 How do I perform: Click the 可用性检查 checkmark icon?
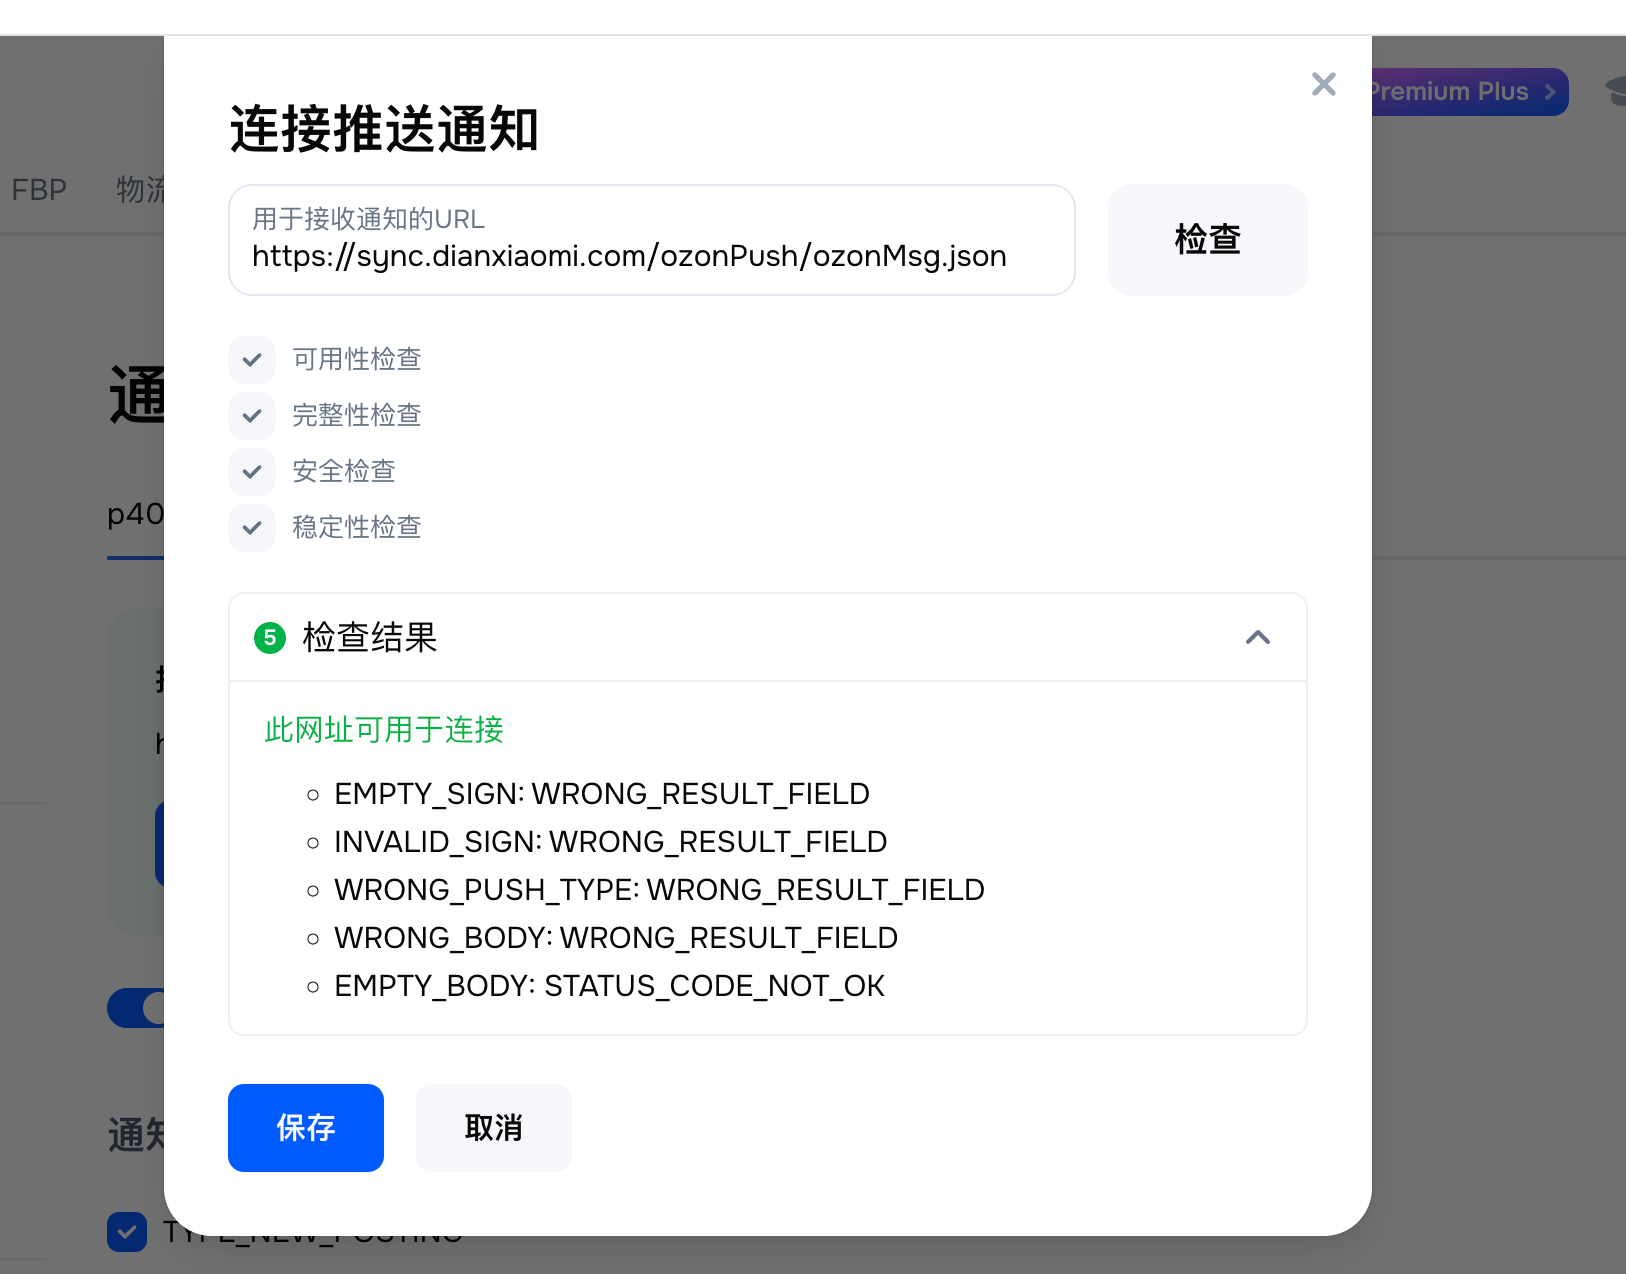tap(252, 360)
